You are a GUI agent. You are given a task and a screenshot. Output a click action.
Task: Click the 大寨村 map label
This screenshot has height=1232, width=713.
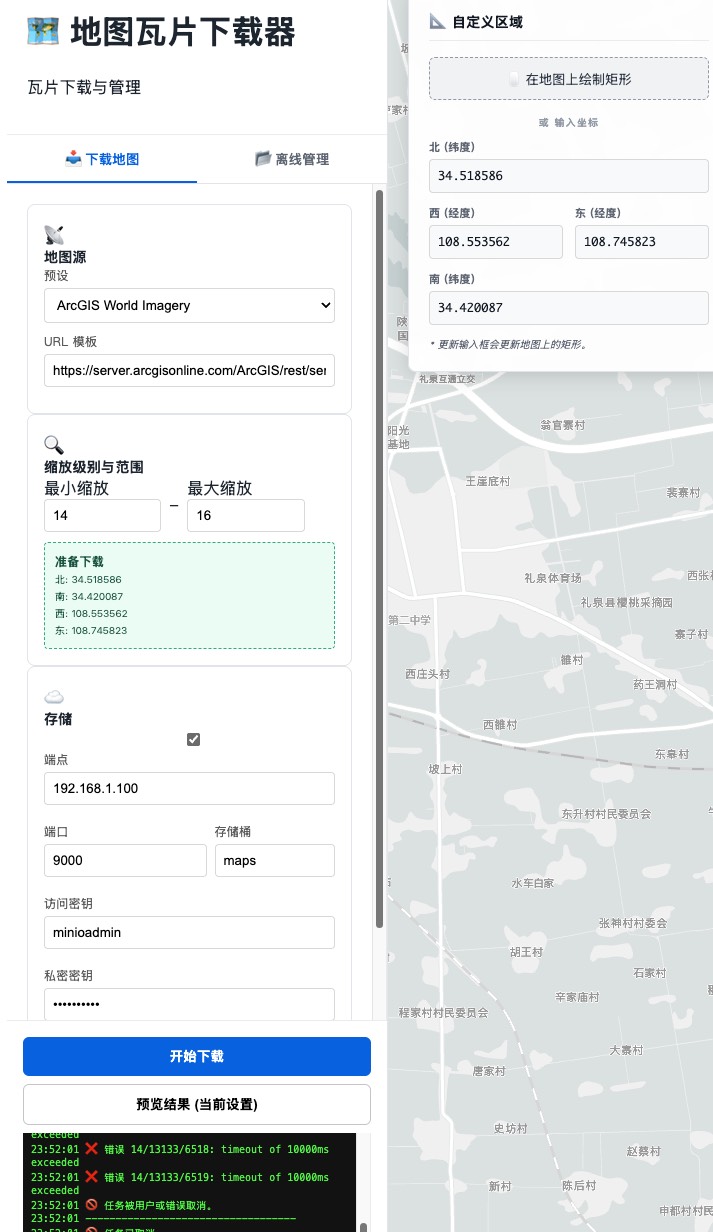tap(626, 1050)
